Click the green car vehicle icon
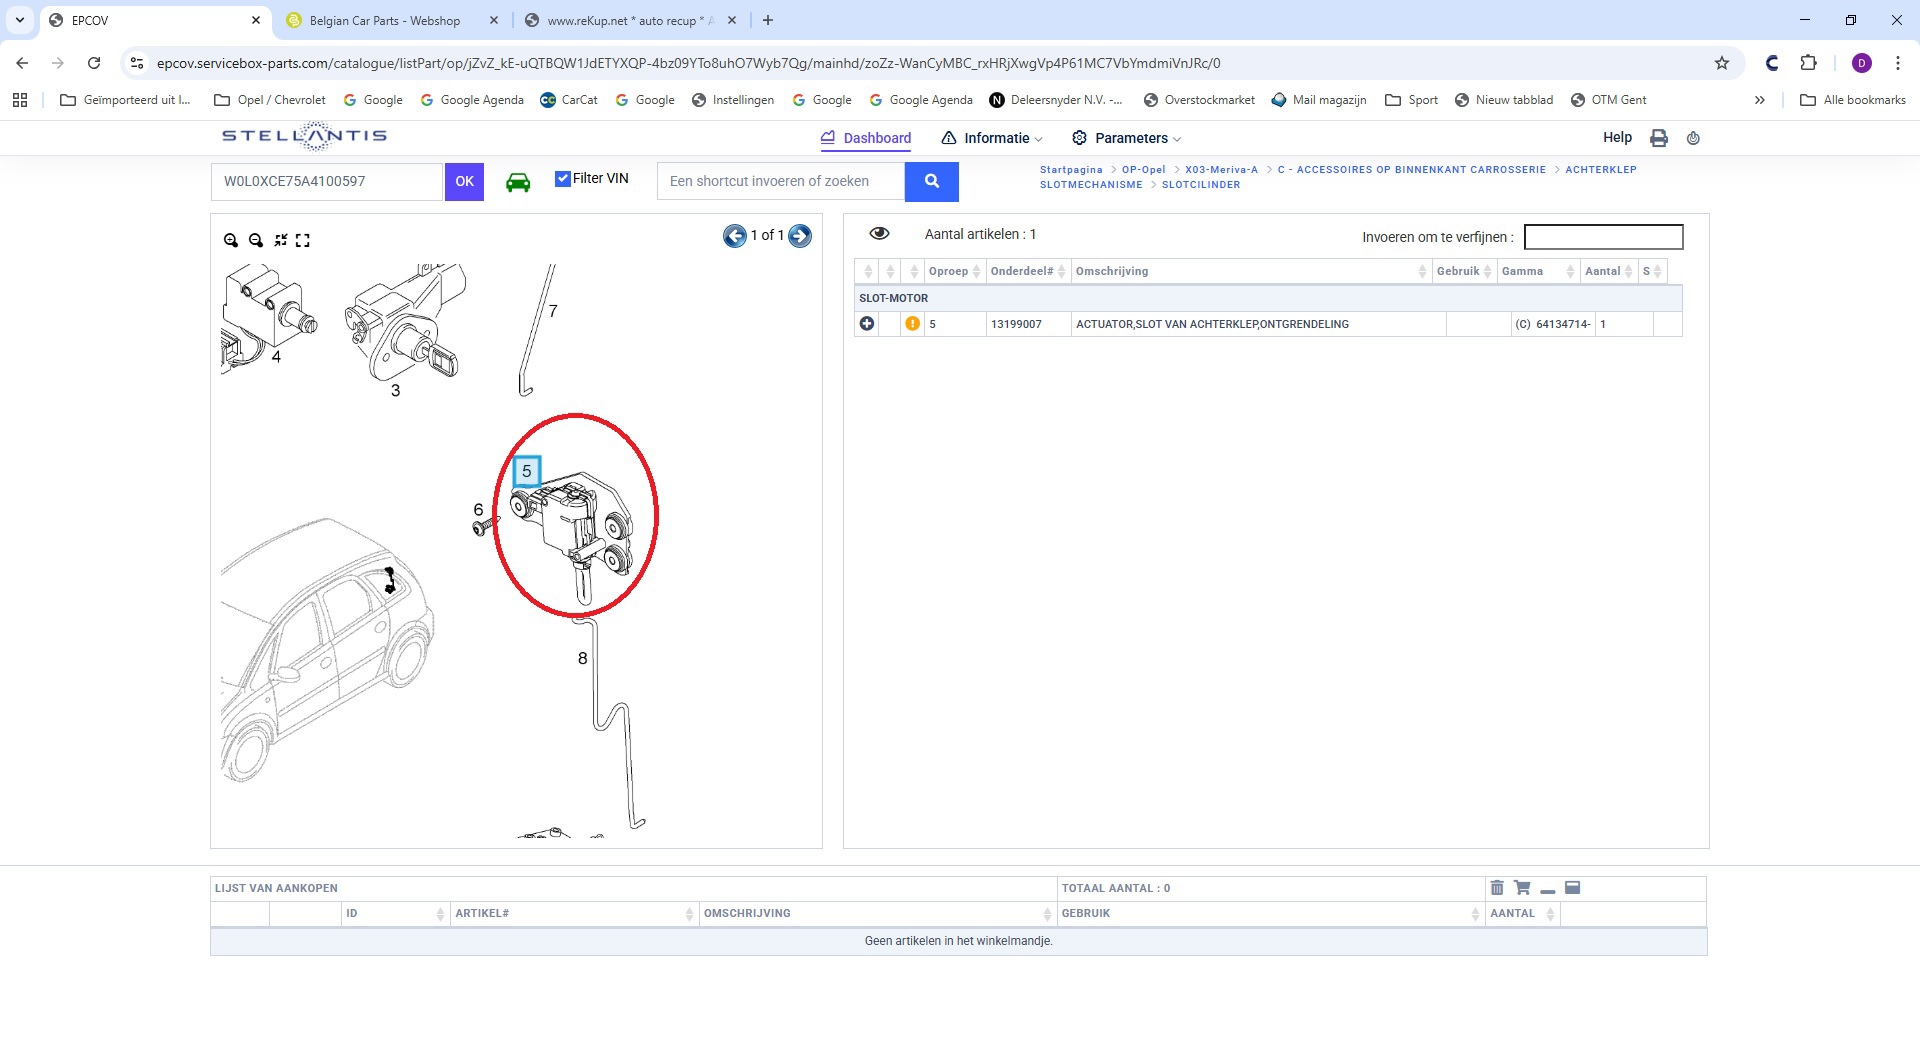Viewport: 1920px width, 1040px height. 518,182
